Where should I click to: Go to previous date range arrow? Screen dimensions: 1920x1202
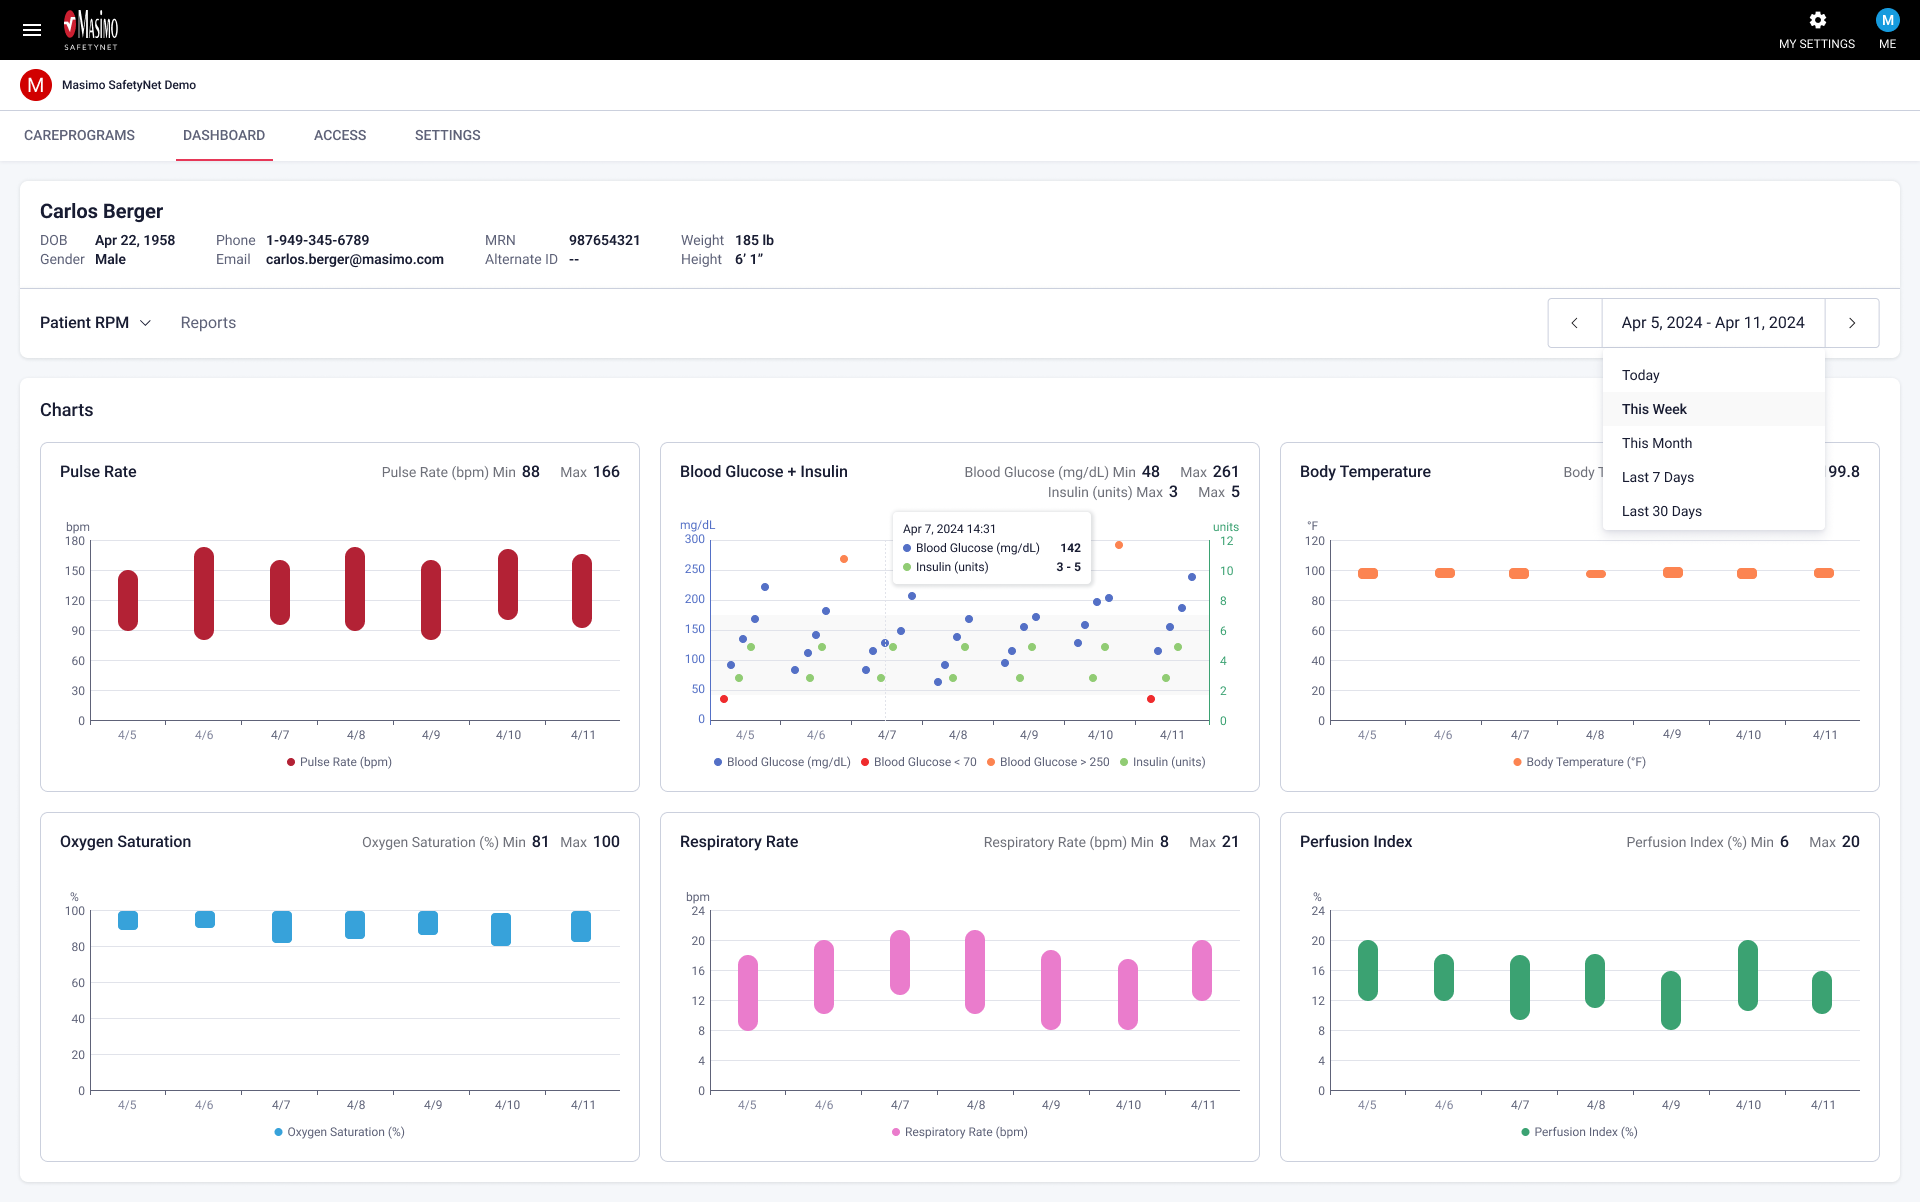(1575, 323)
